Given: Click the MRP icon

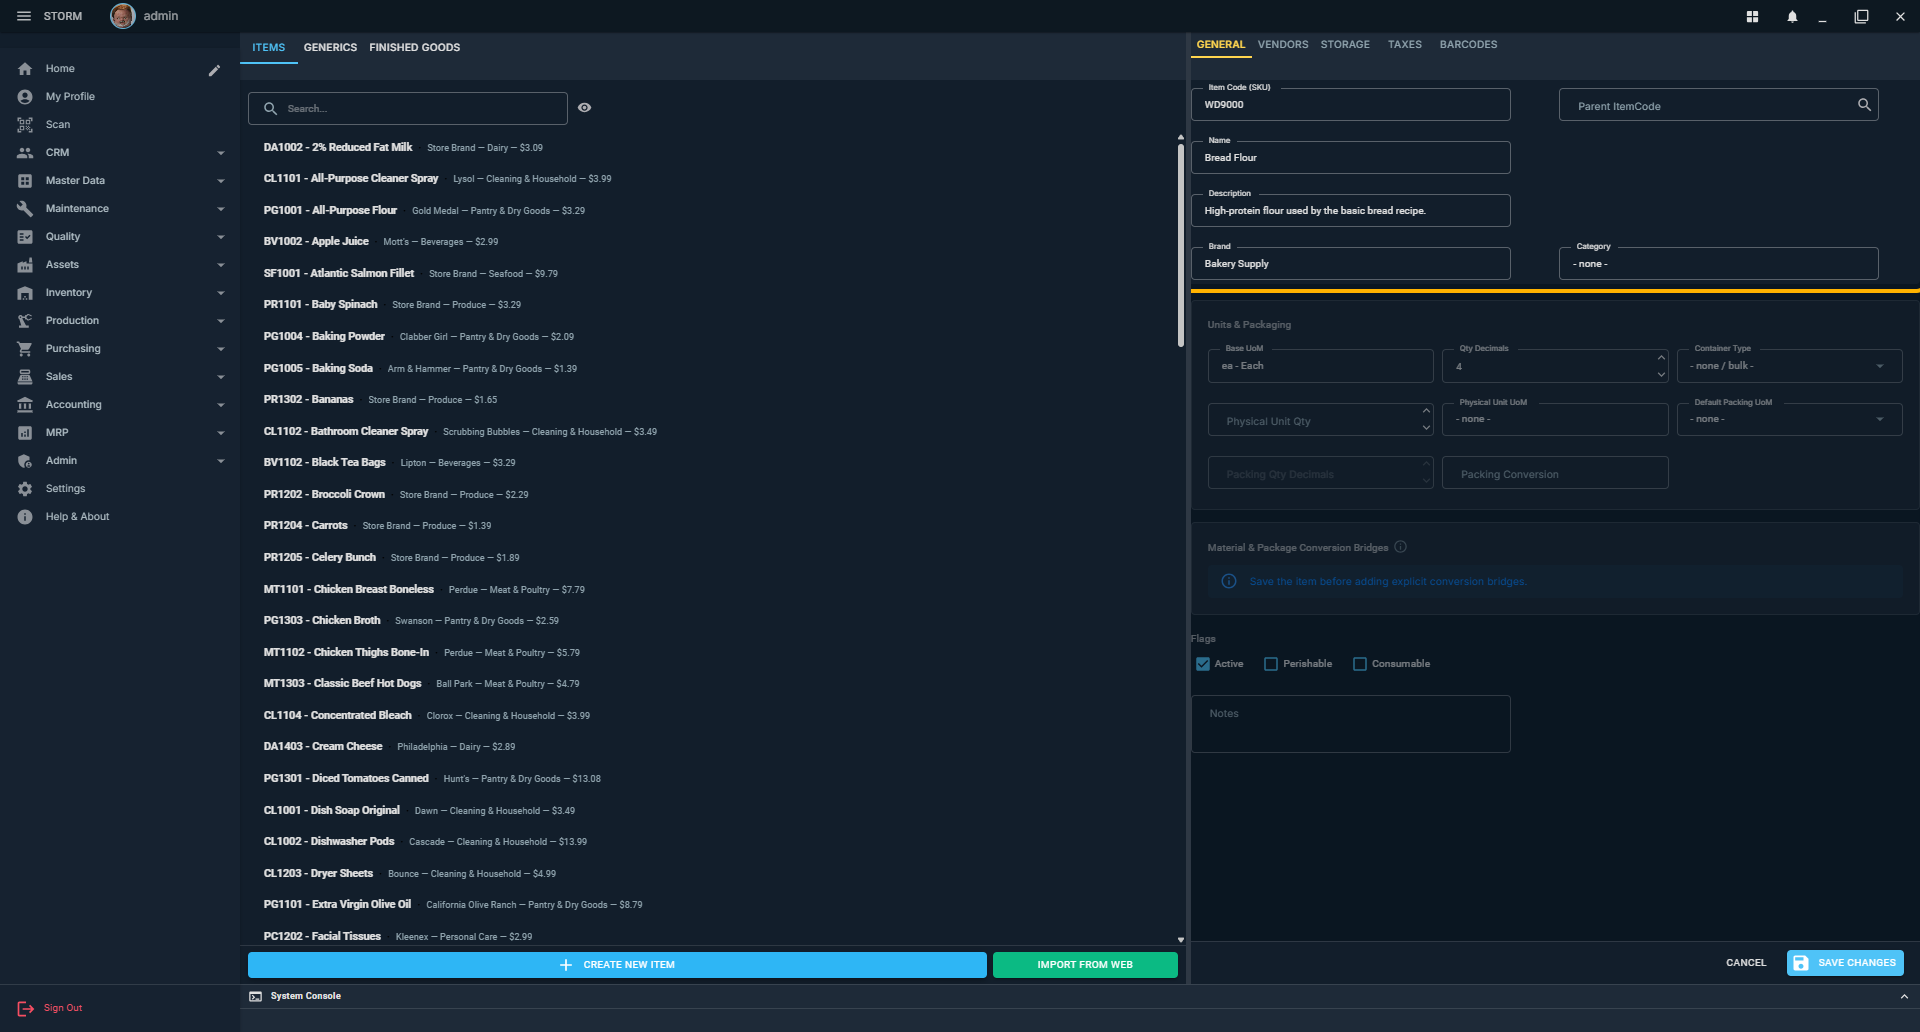Looking at the screenshot, I should [25, 433].
